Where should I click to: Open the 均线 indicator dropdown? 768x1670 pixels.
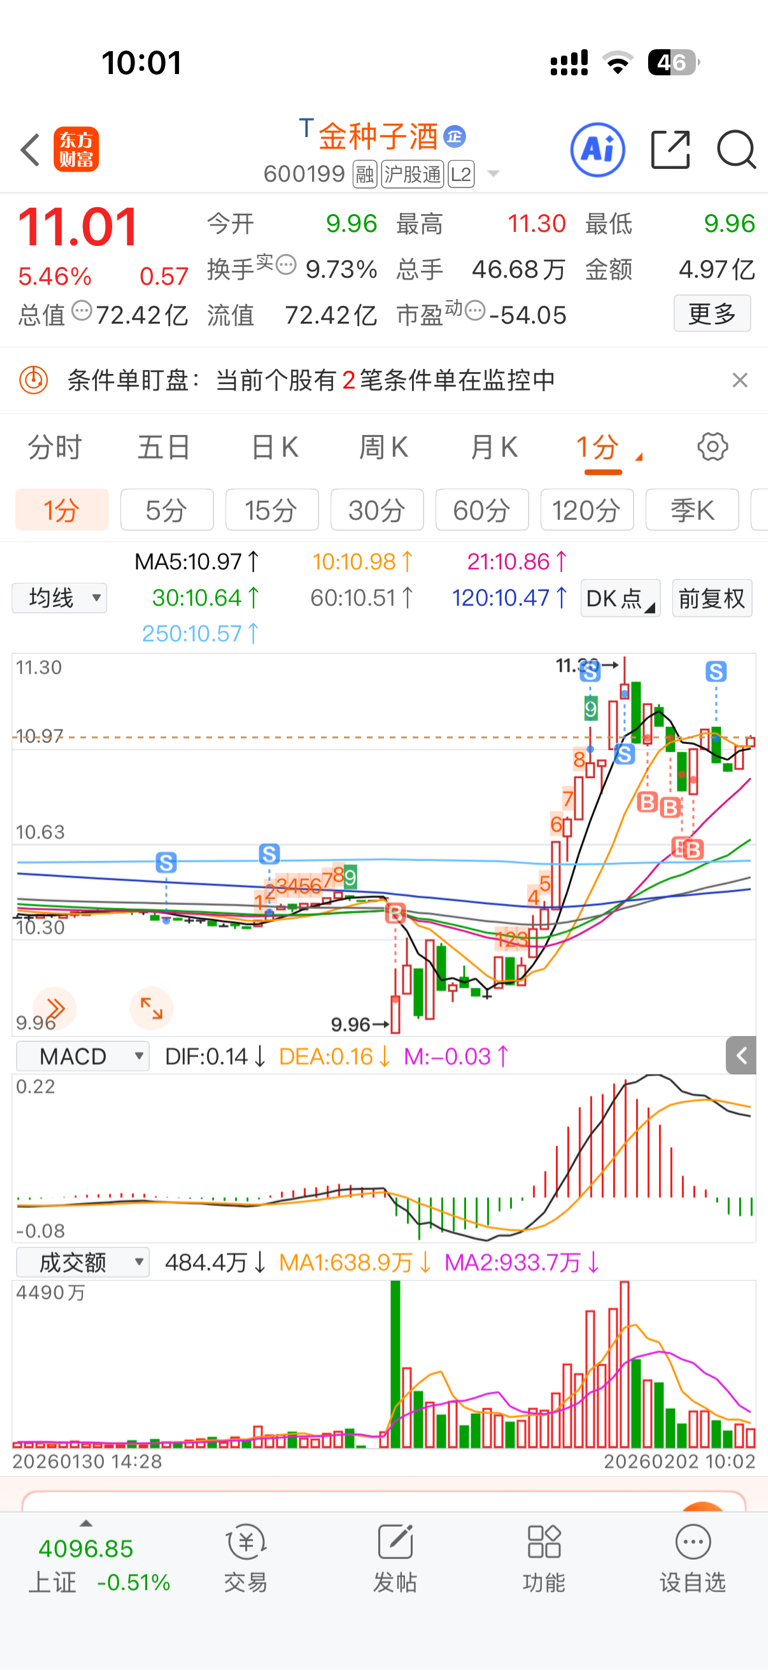60,598
